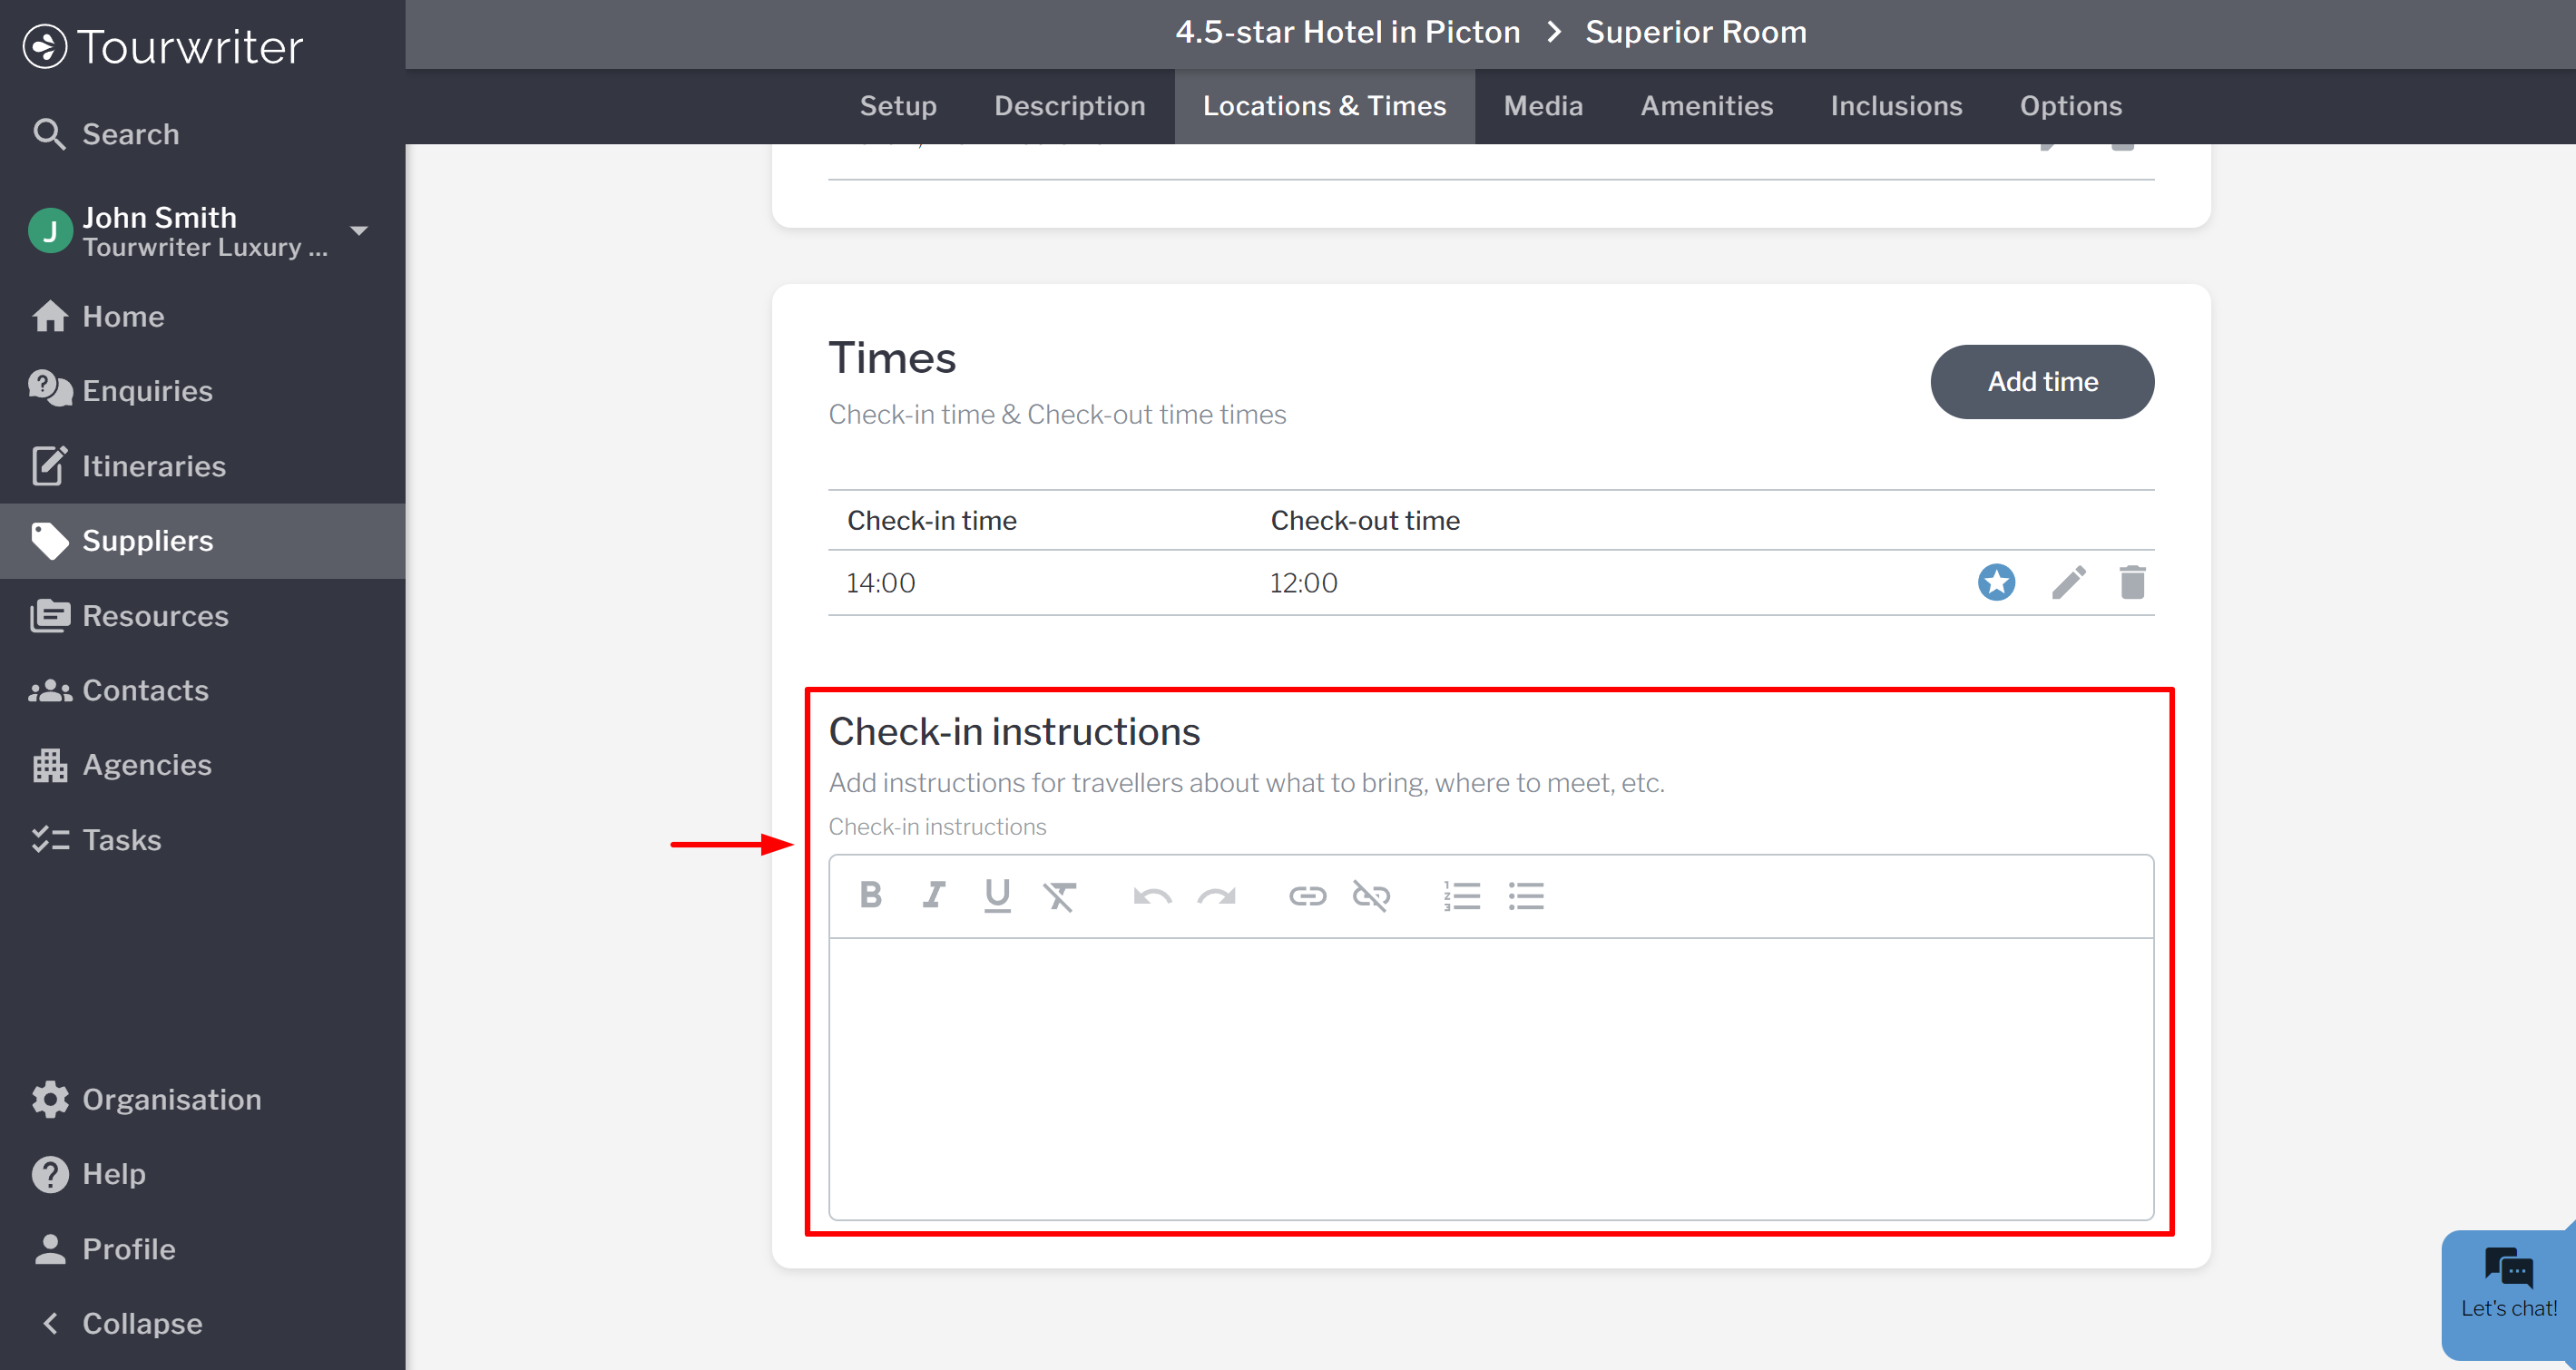Open the Inclusions tab
2576x1370 pixels.
pos(1896,106)
